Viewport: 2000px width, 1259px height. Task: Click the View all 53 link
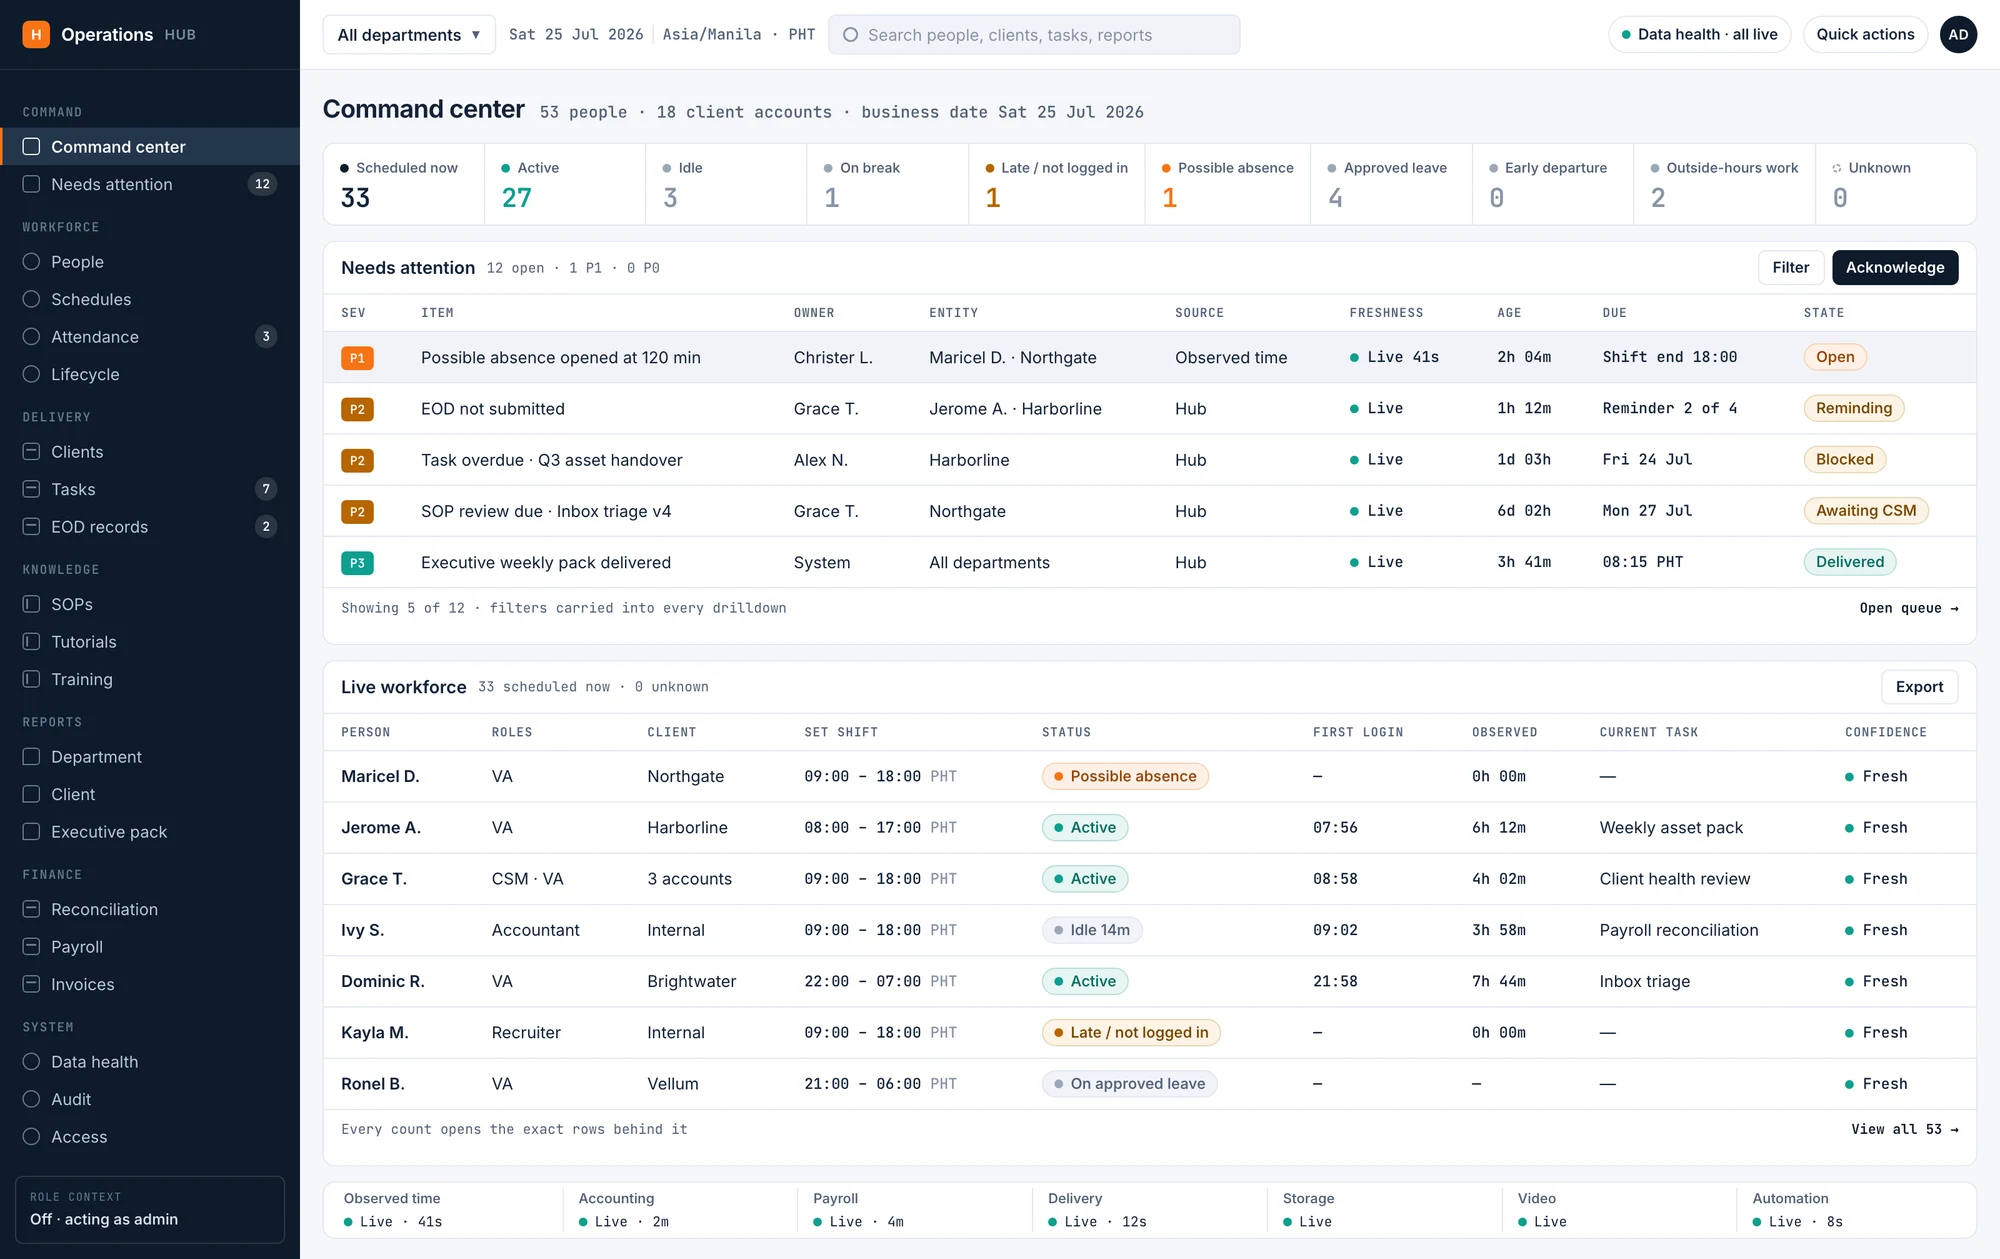(1905, 1129)
